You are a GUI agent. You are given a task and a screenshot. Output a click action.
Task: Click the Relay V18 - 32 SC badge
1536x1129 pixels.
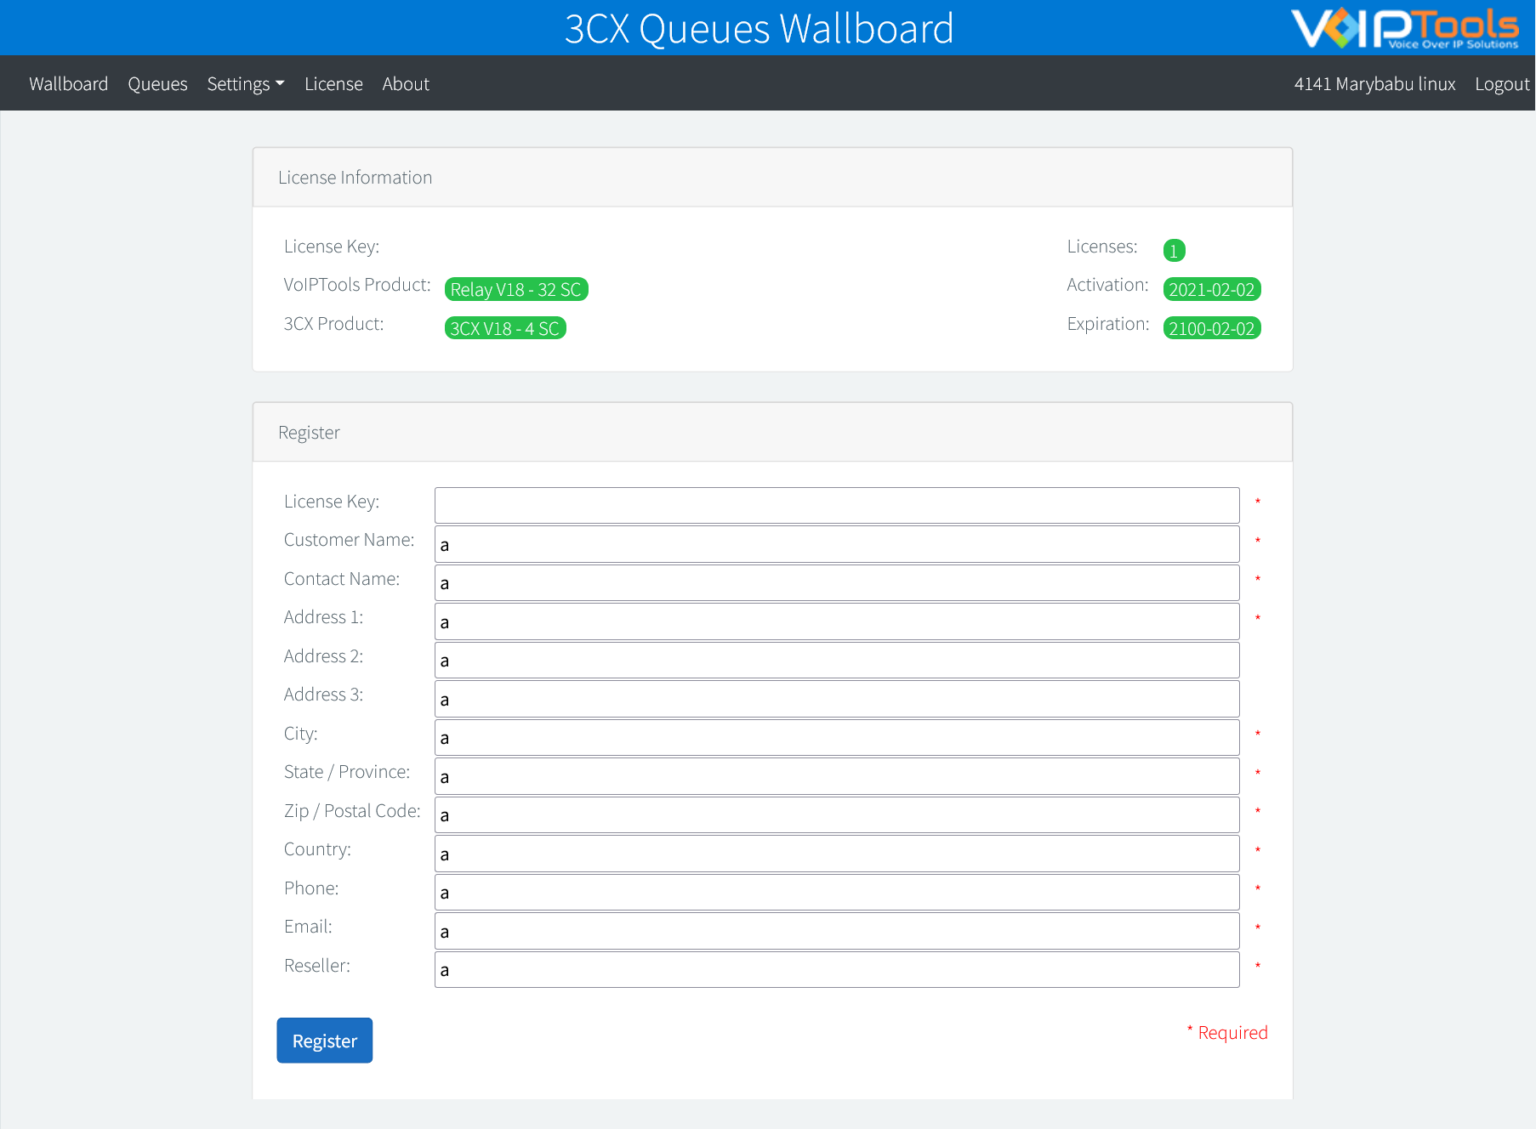516,289
